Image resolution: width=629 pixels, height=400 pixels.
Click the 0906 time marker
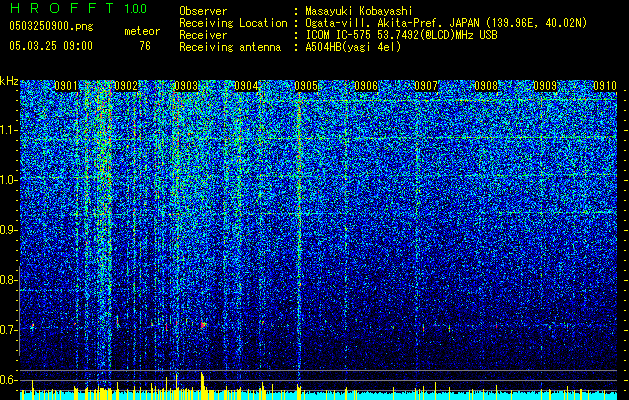click(366, 86)
